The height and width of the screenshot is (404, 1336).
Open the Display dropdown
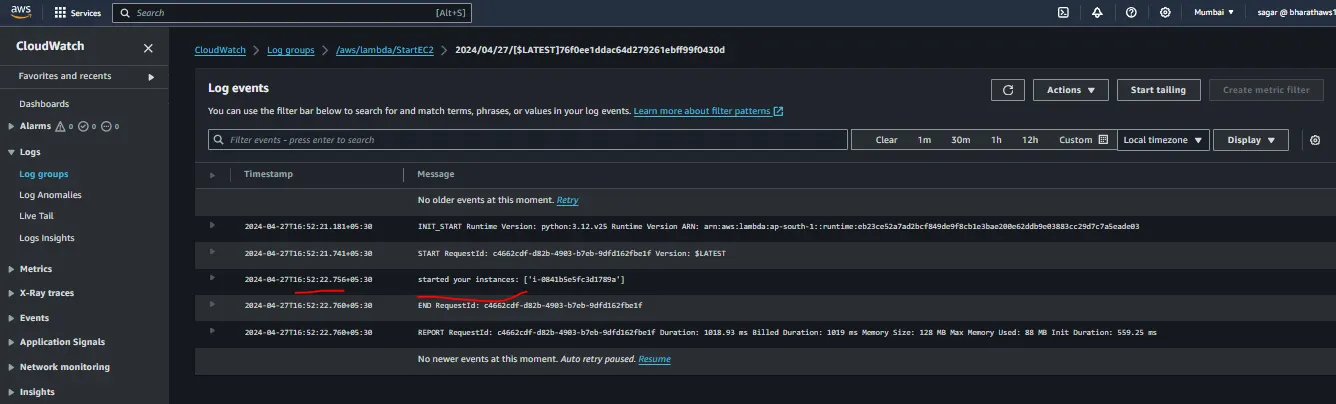tap(1251, 140)
